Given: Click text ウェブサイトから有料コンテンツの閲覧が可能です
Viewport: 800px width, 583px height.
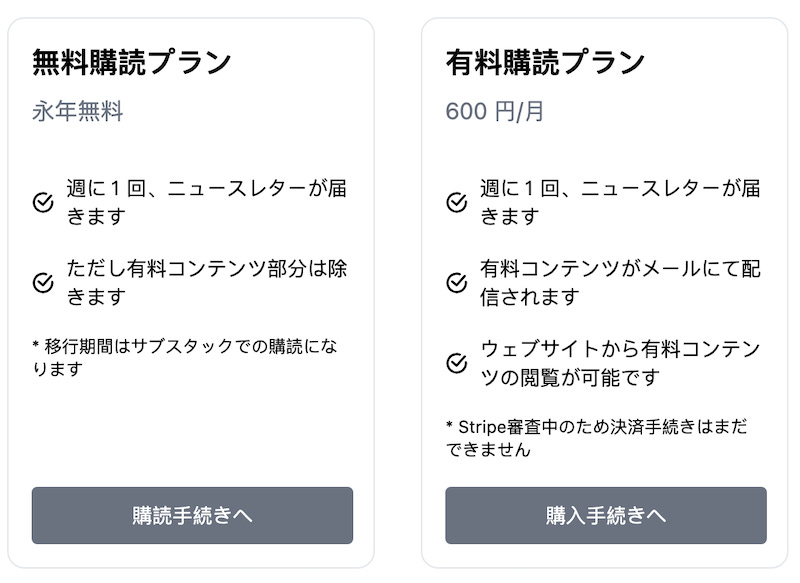Looking at the screenshot, I should 620,363.
